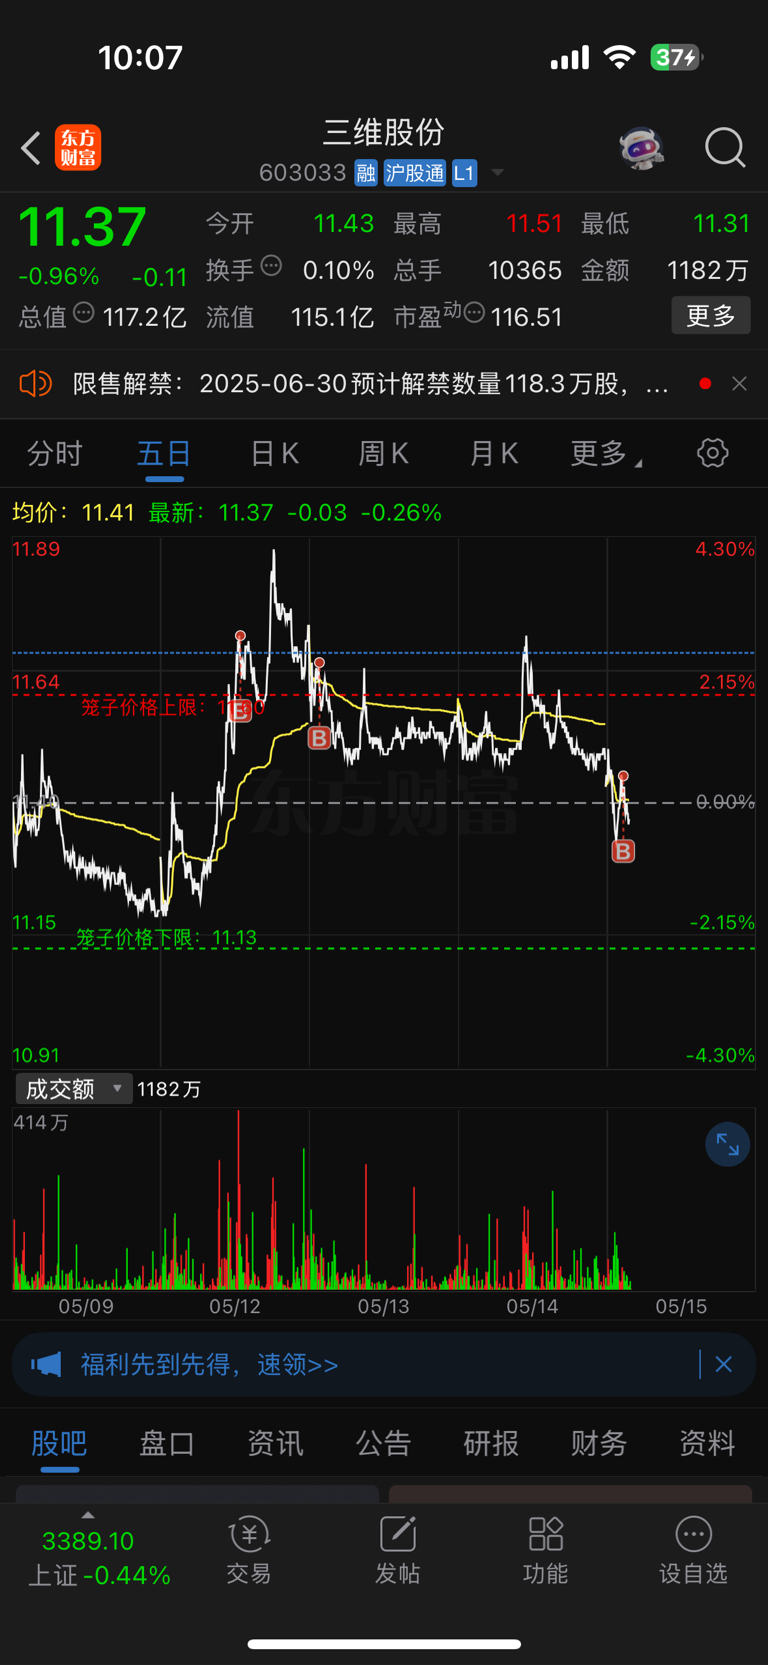Image resolution: width=769 pixels, height=1665 pixels.
Task: Select the 五日 chart tab
Action: pyautogui.click(x=164, y=454)
